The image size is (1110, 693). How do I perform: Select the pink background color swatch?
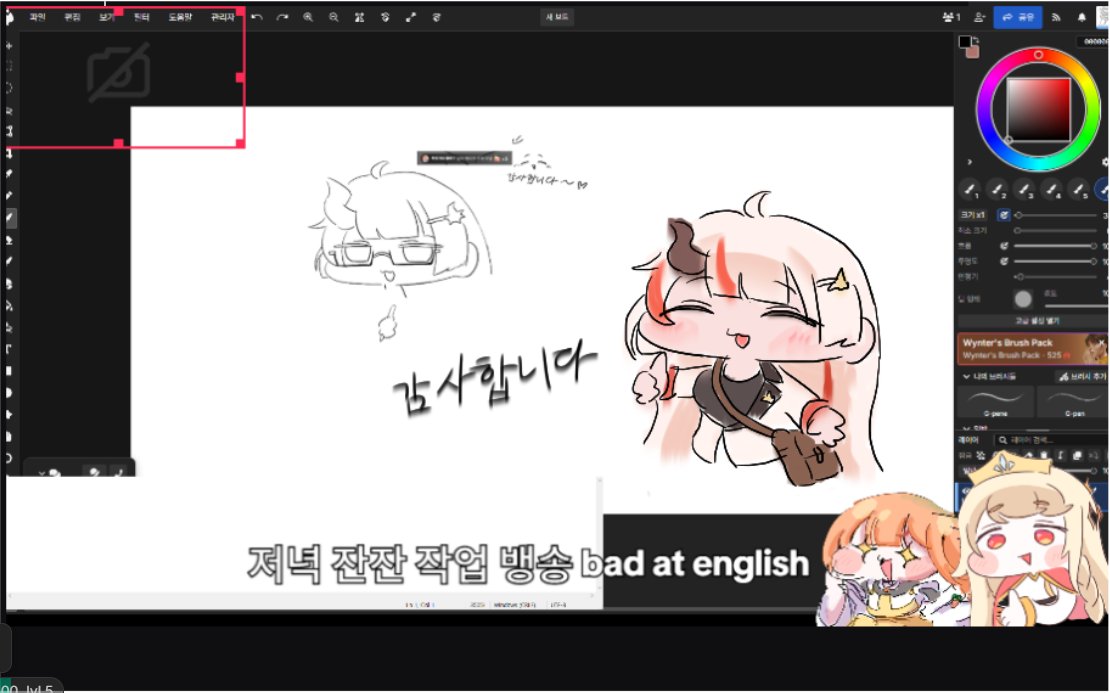(x=973, y=52)
